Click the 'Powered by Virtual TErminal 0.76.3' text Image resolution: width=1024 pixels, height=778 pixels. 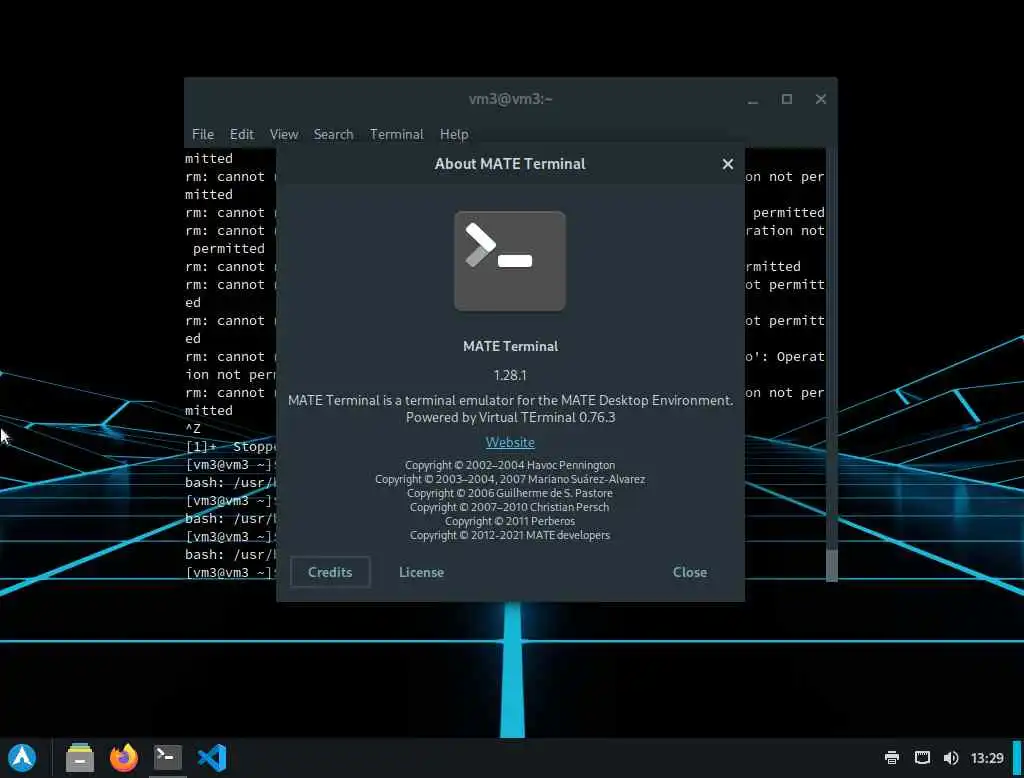click(x=510, y=417)
